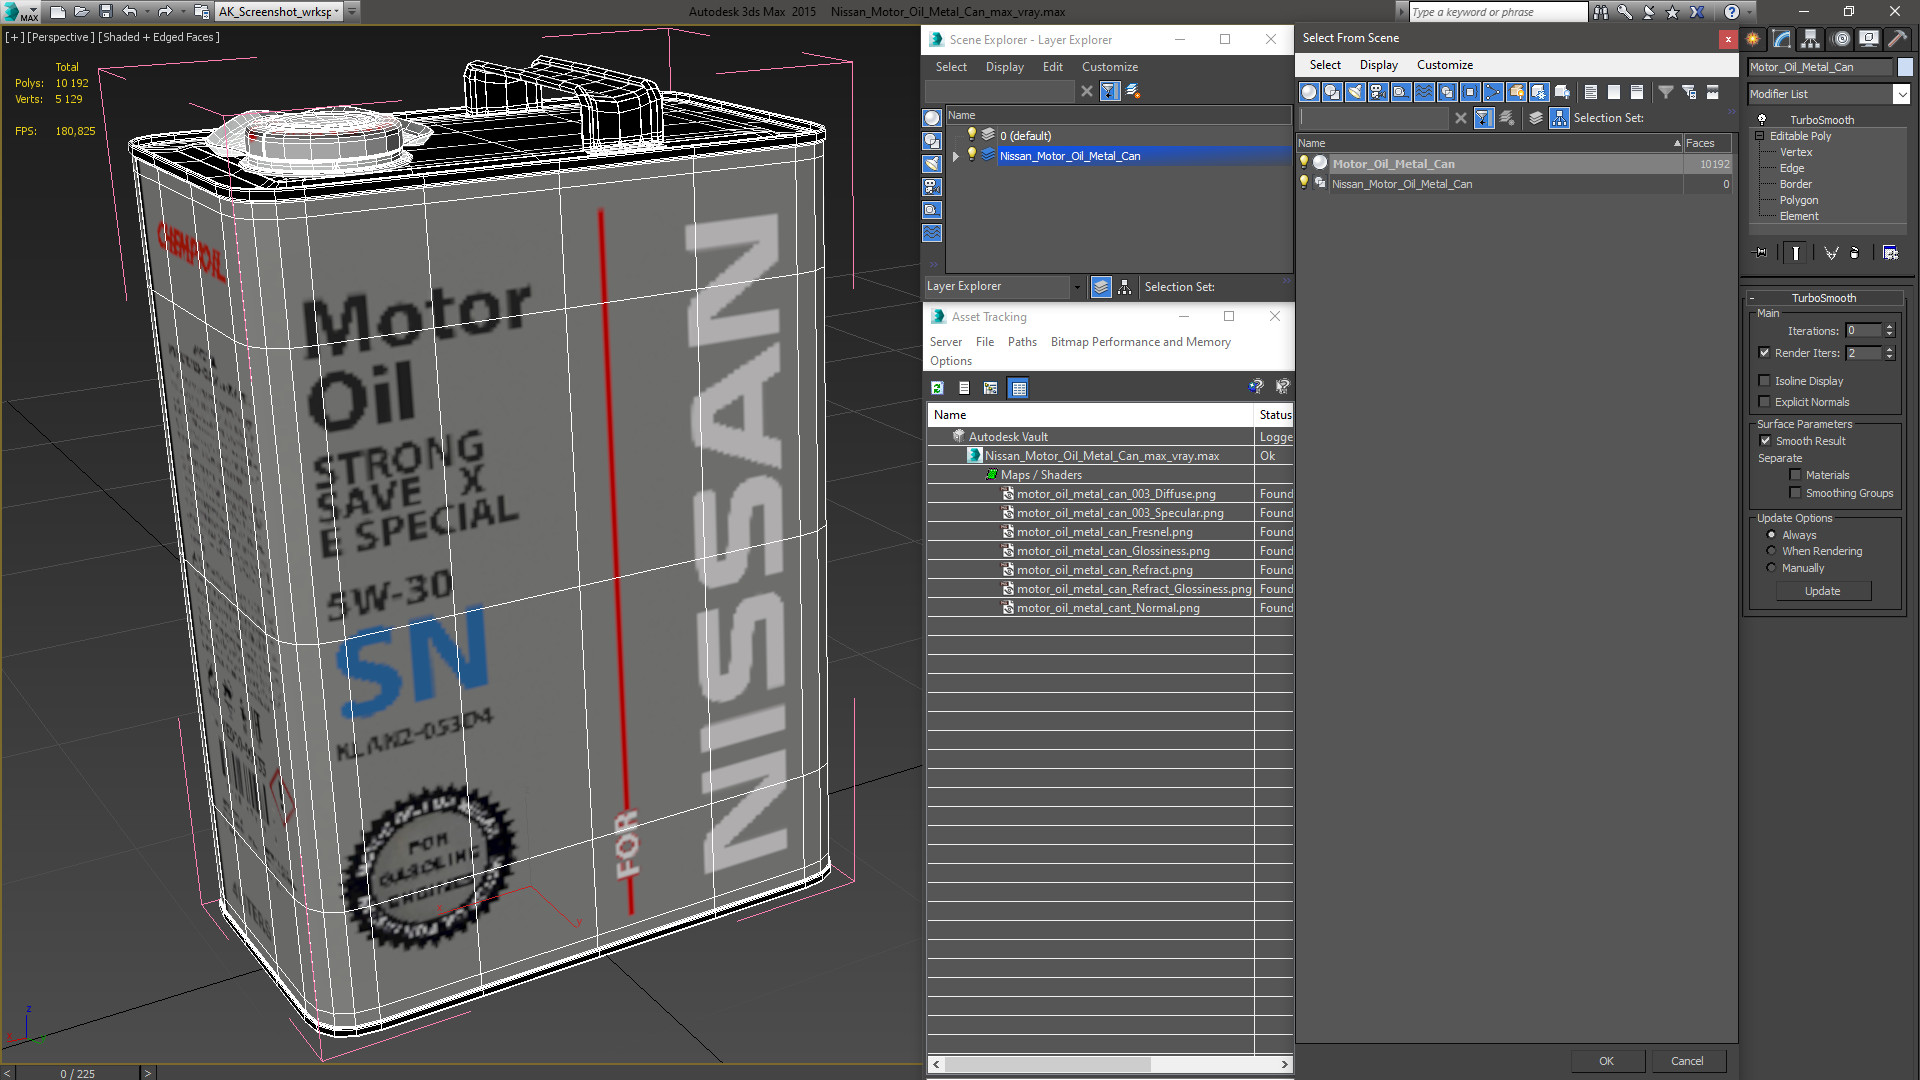
Task: Open Bitmap Performance and Memory menu
Action: click(x=1140, y=342)
